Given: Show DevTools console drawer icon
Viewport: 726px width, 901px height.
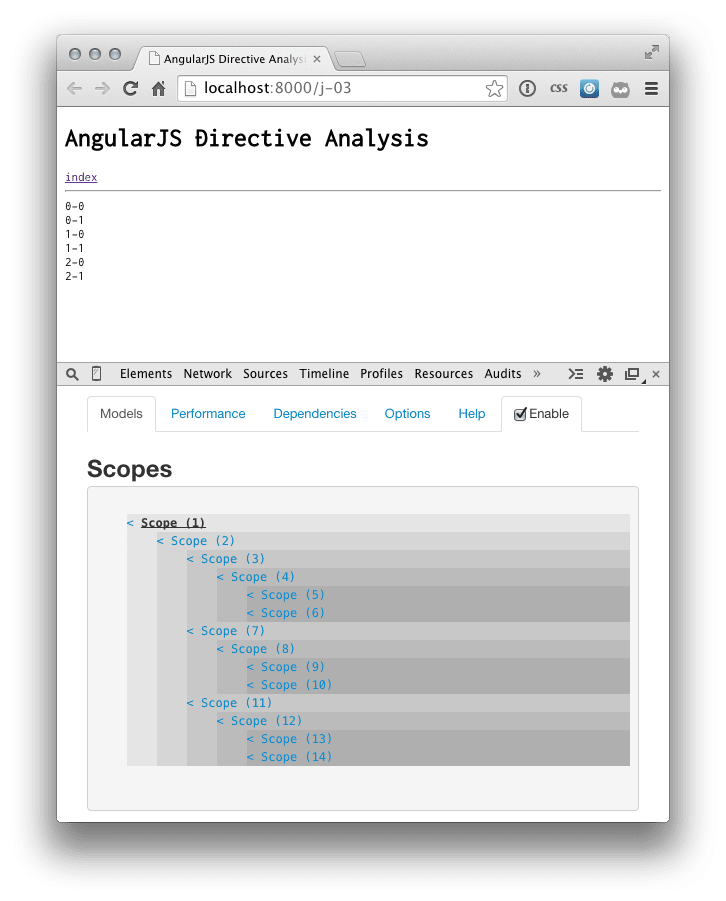Looking at the screenshot, I should pyautogui.click(x=575, y=374).
